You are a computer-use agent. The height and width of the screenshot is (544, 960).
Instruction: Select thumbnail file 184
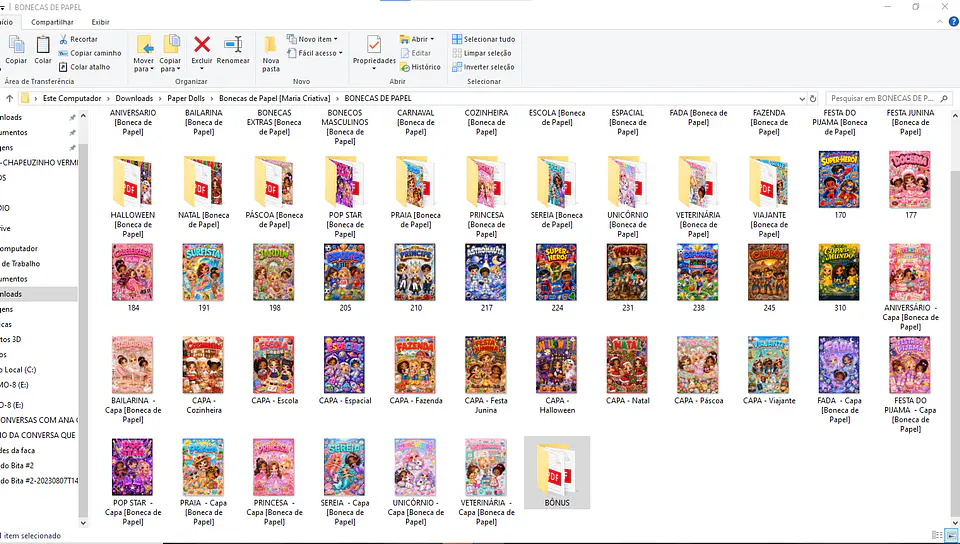(133, 278)
